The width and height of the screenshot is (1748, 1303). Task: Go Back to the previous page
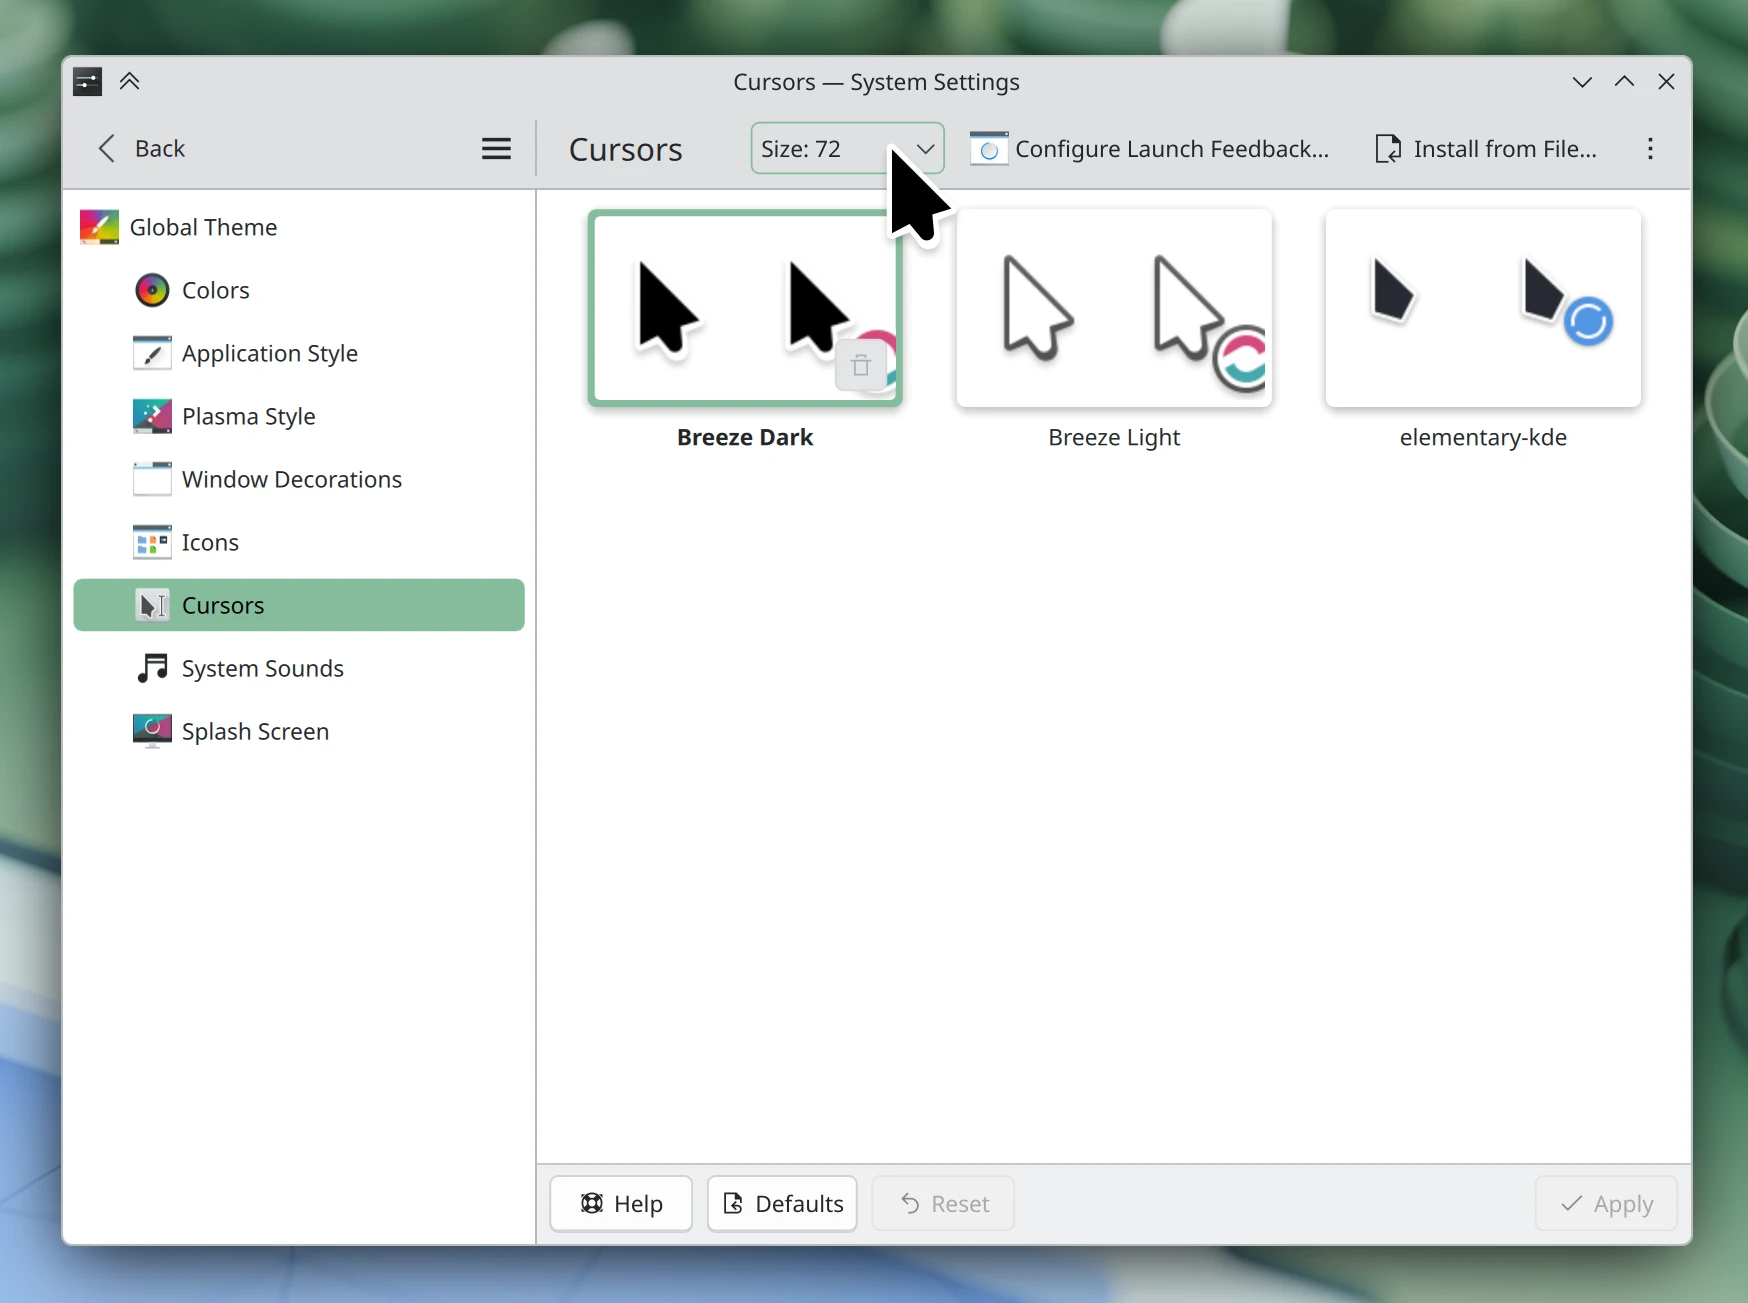(x=142, y=149)
